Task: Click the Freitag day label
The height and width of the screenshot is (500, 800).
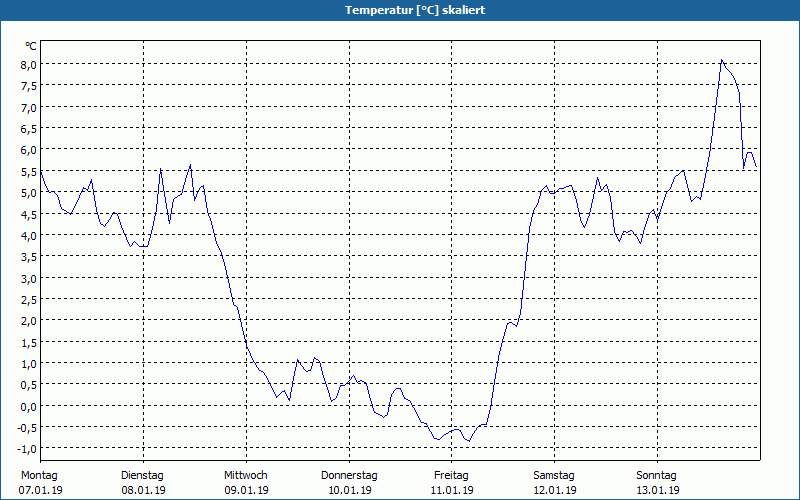Action: pos(452,475)
